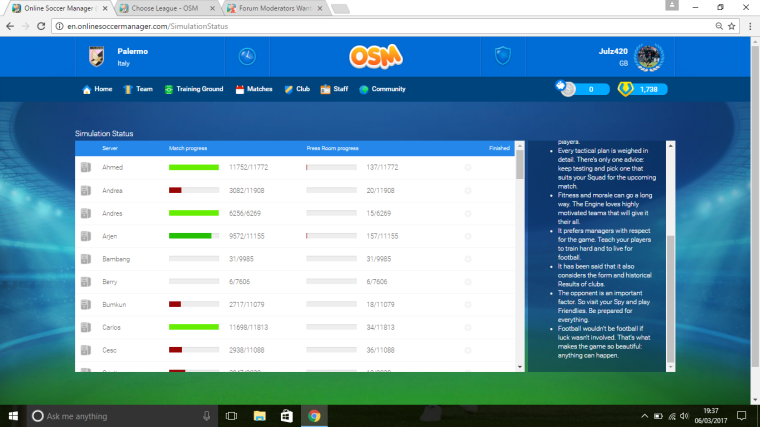Viewport: 760px width, 427px height.
Task: Click the club funds balance showing 0
Action: [591, 89]
